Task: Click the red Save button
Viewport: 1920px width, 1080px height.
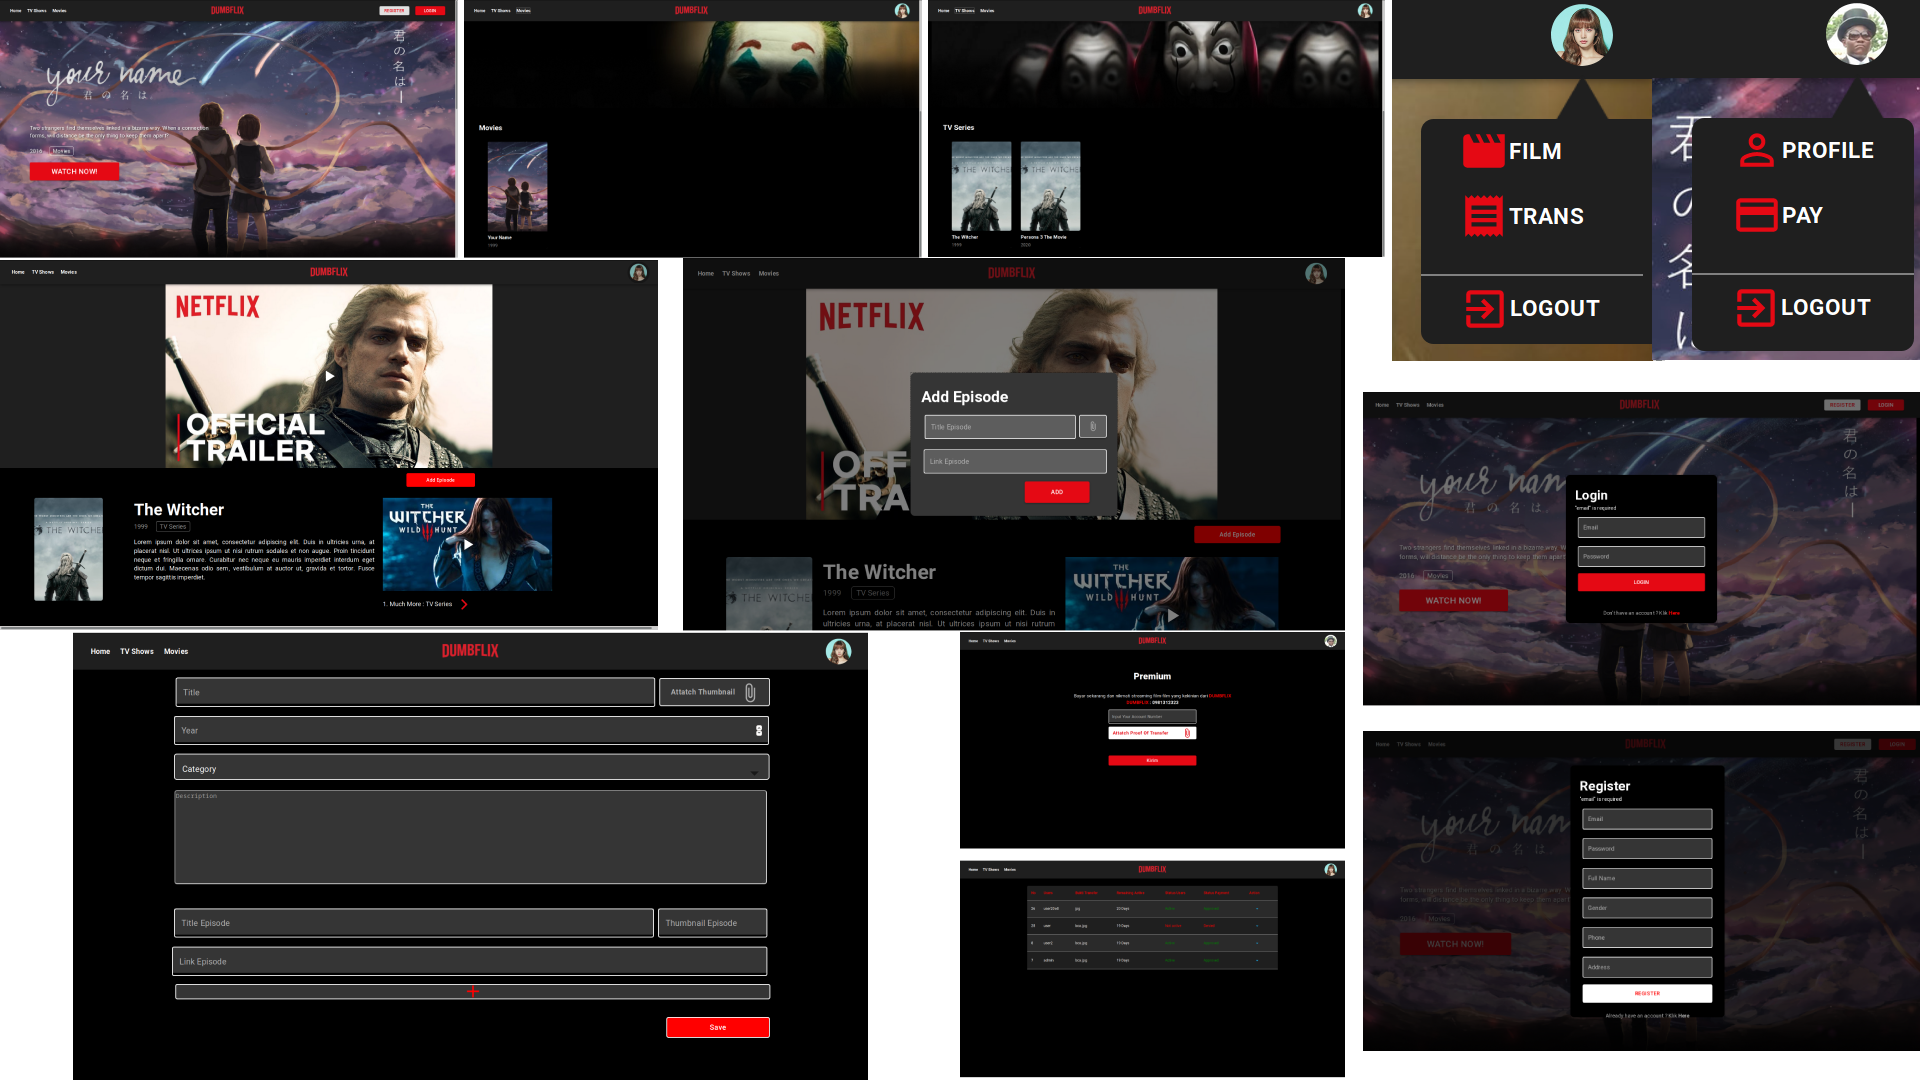Action: pos(717,1027)
